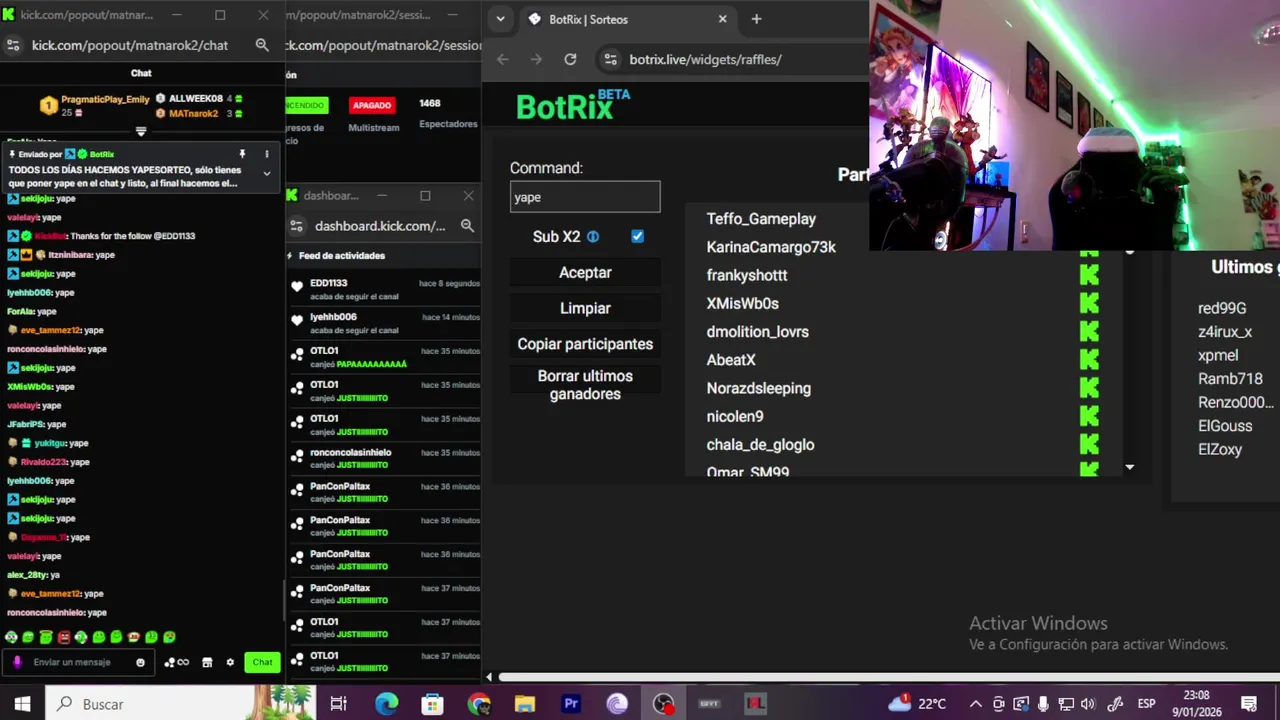
Task: Open the pinned message three-dots menu
Action: (x=266, y=154)
